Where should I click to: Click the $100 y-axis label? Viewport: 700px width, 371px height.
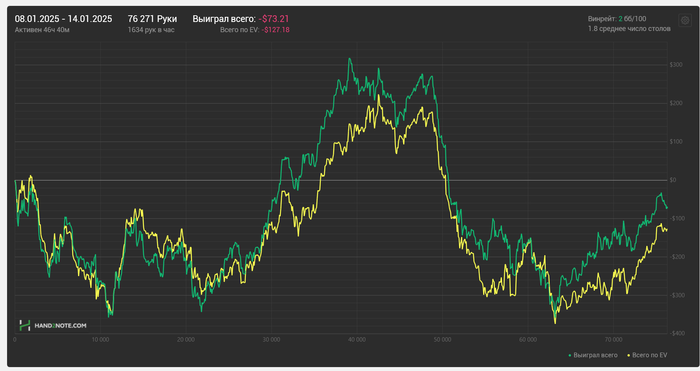pos(676,142)
